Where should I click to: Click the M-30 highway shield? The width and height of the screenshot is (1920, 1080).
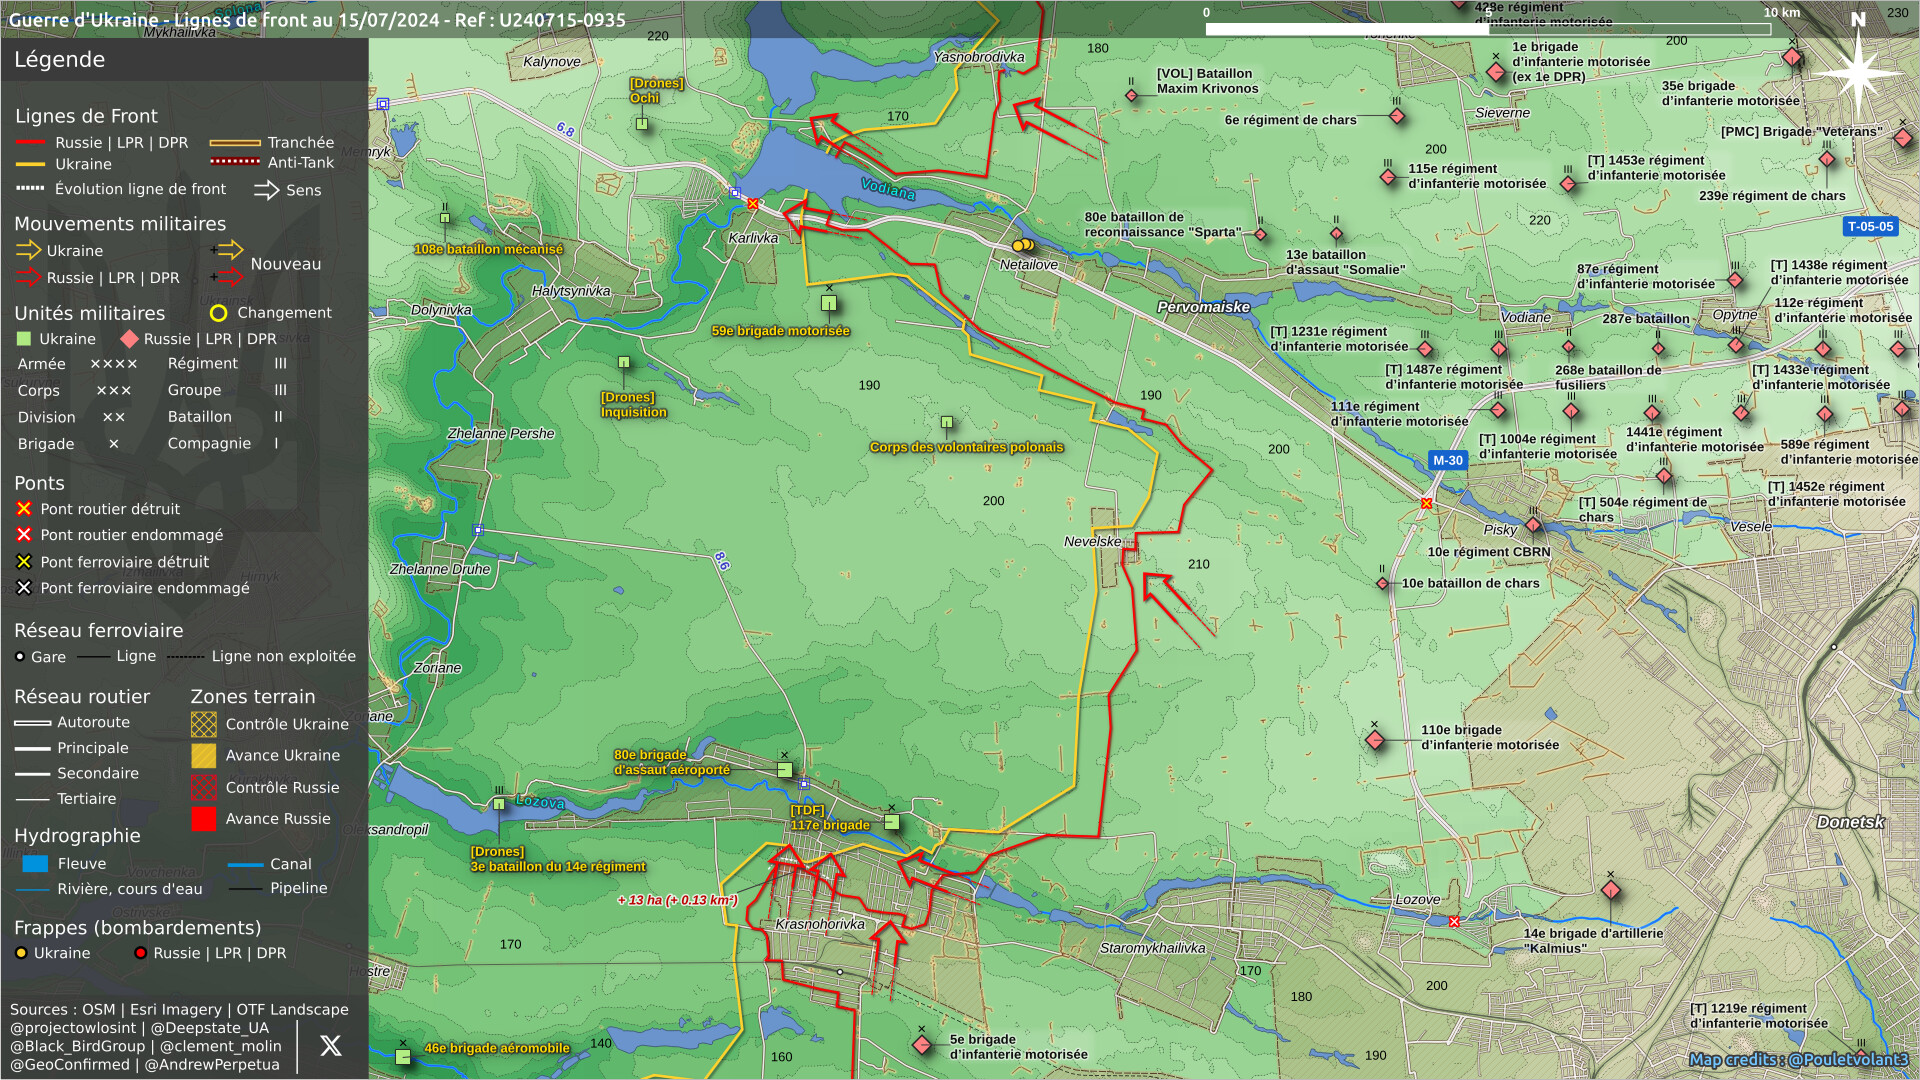(1447, 460)
